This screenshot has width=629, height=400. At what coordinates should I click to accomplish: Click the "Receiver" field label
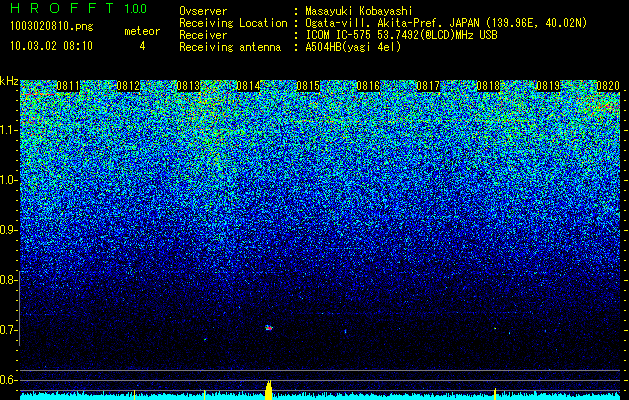[x=203, y=35]
